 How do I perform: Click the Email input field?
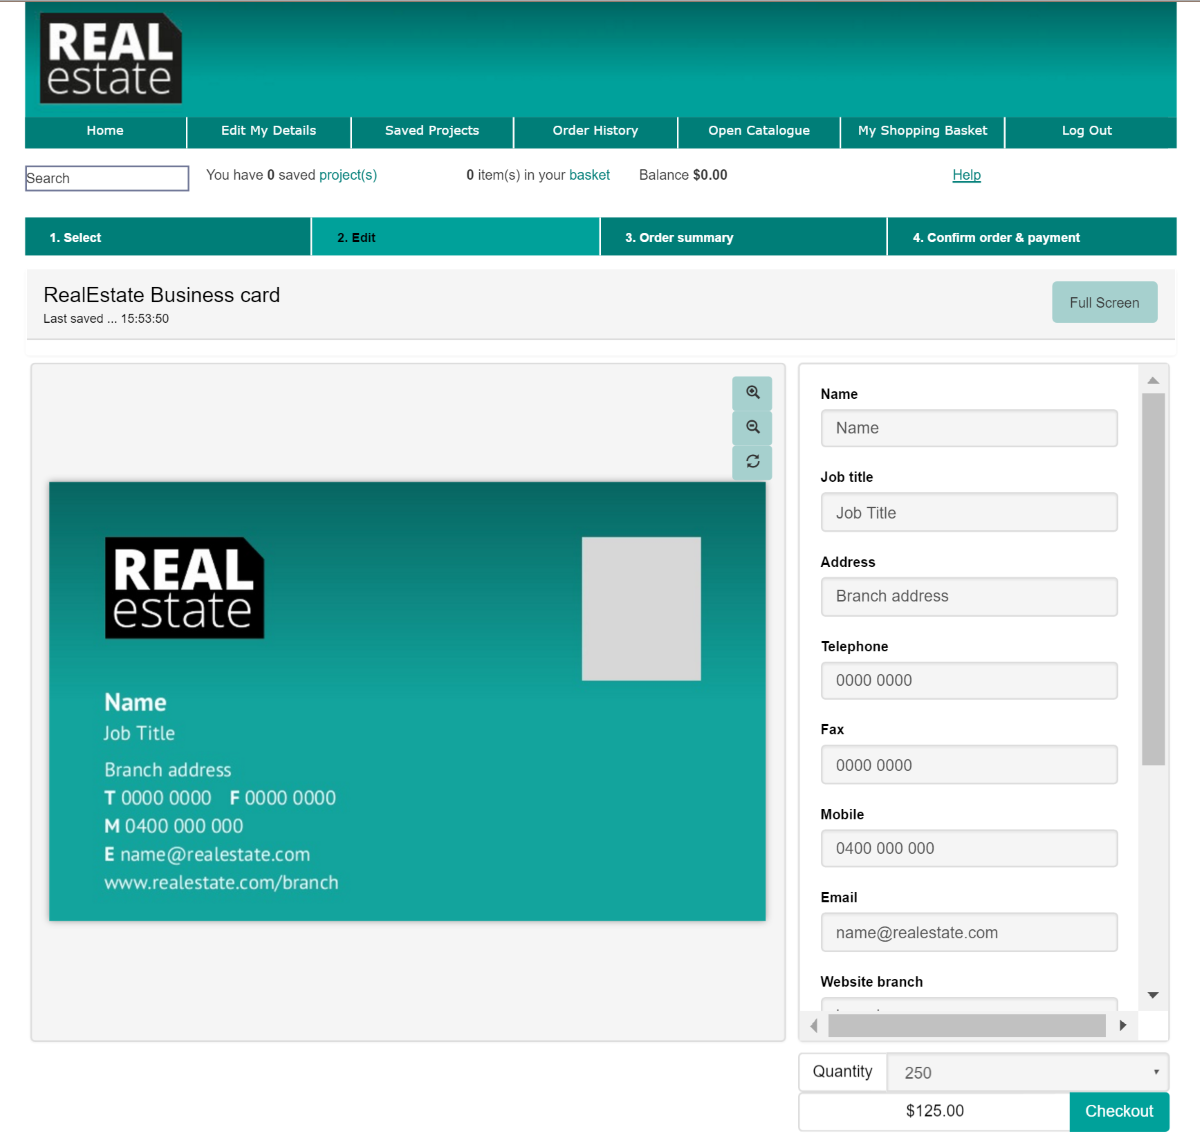click(x=969, y=932)
